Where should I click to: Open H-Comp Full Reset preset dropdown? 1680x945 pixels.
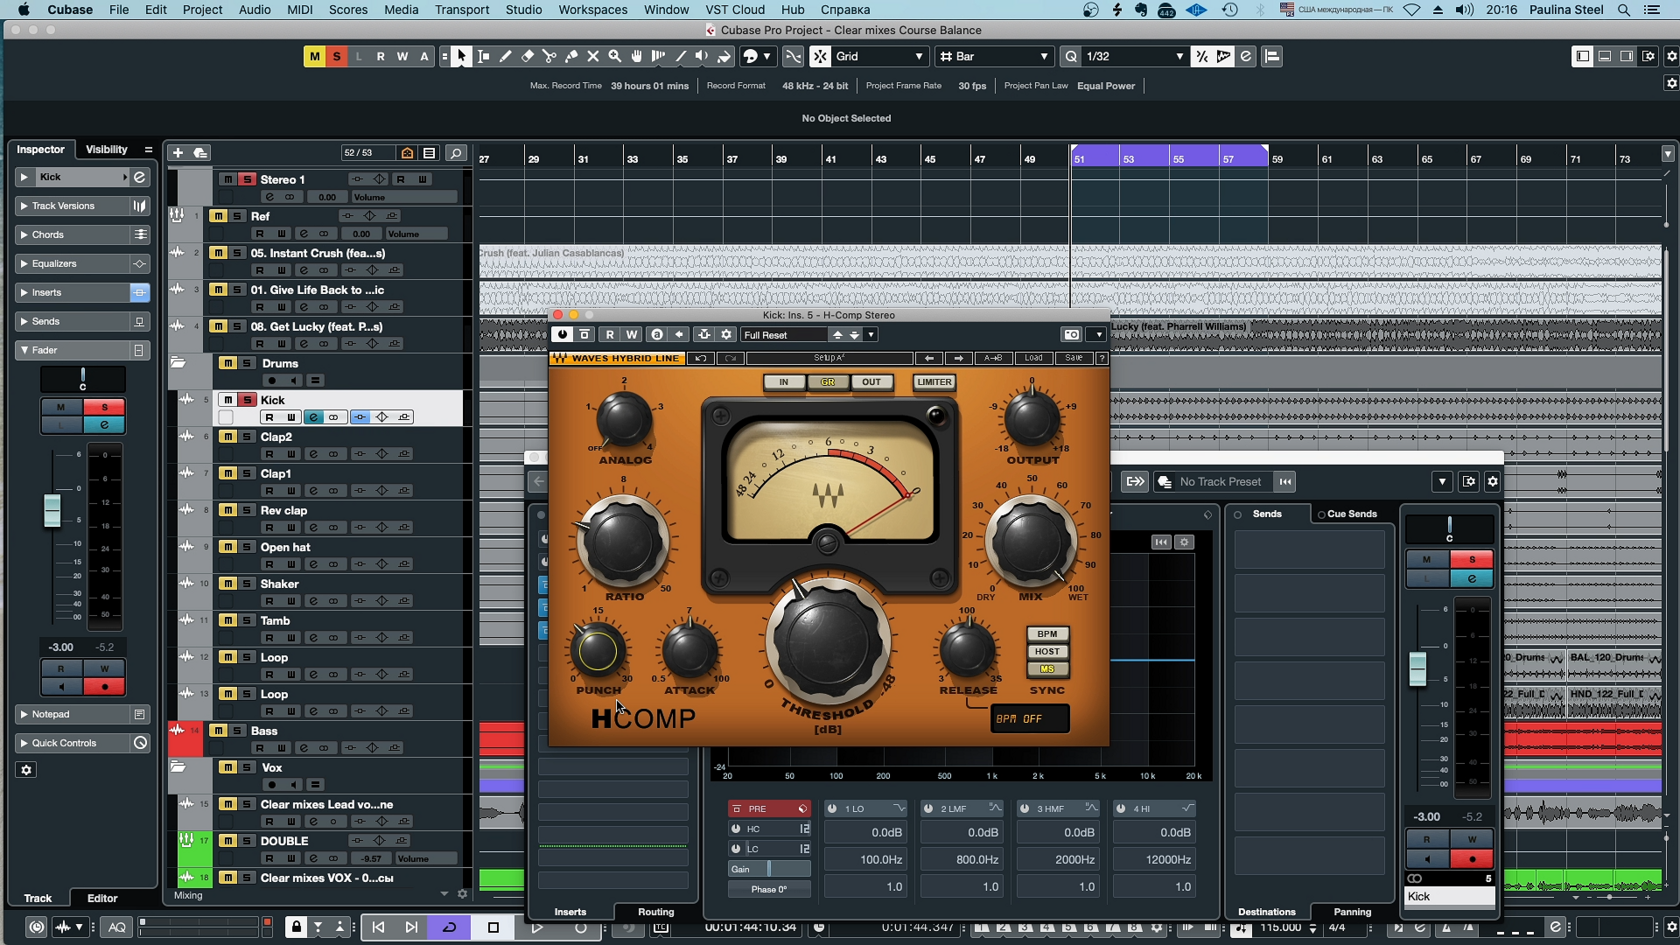click(784, 335)
